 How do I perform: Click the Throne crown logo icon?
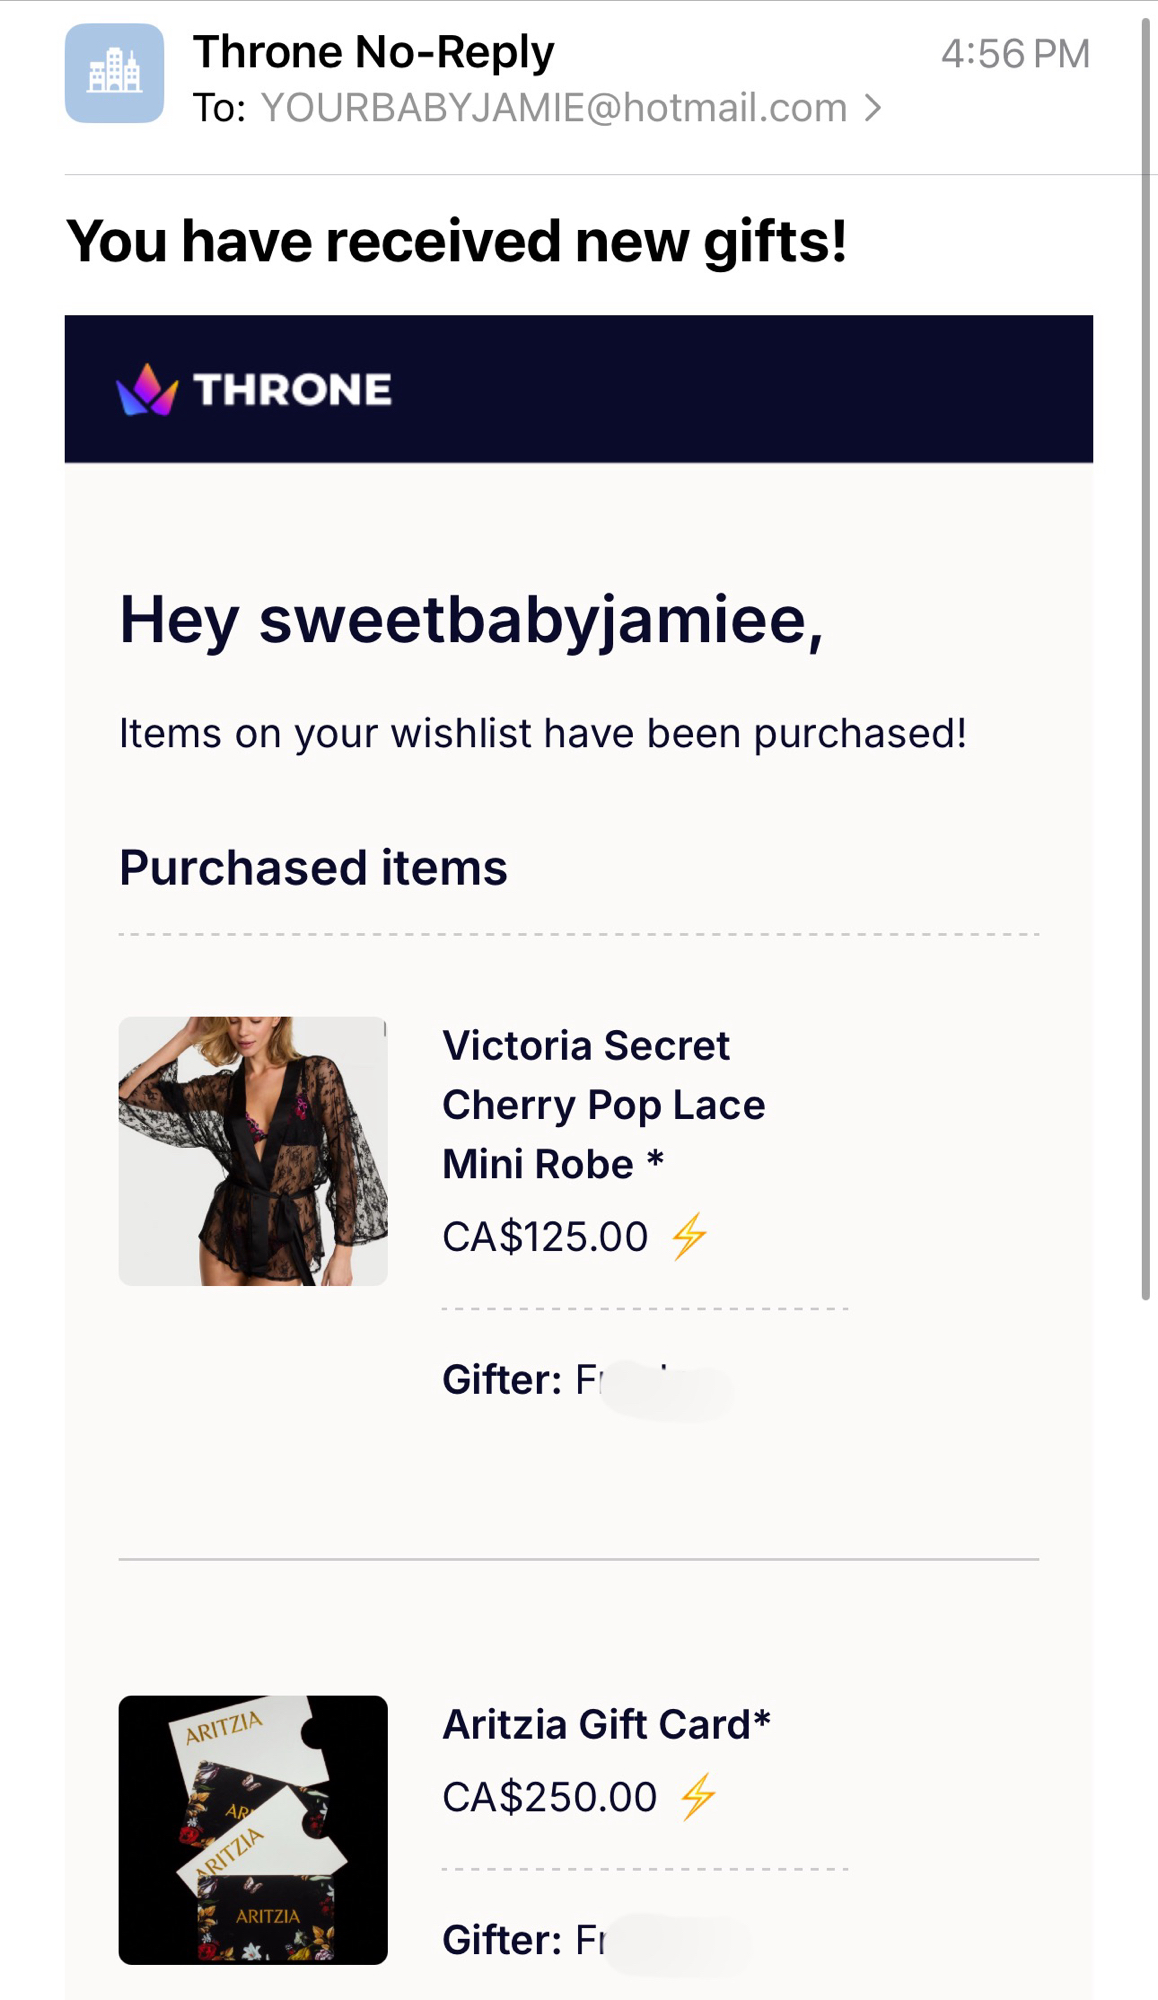click(147, 389)
